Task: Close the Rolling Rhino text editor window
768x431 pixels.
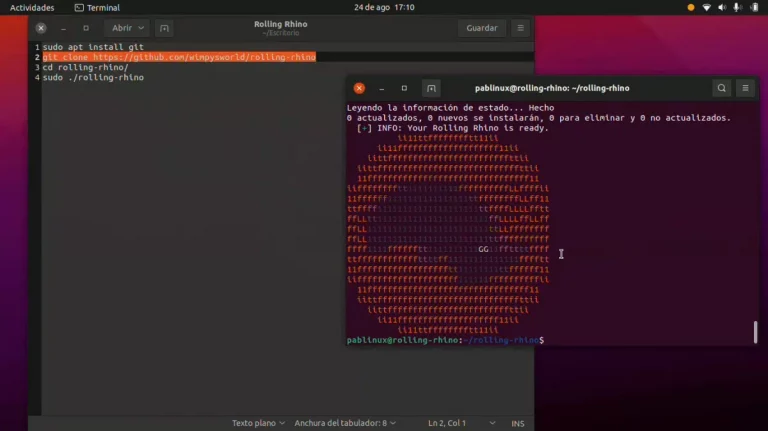Action: tap(41, 28)
